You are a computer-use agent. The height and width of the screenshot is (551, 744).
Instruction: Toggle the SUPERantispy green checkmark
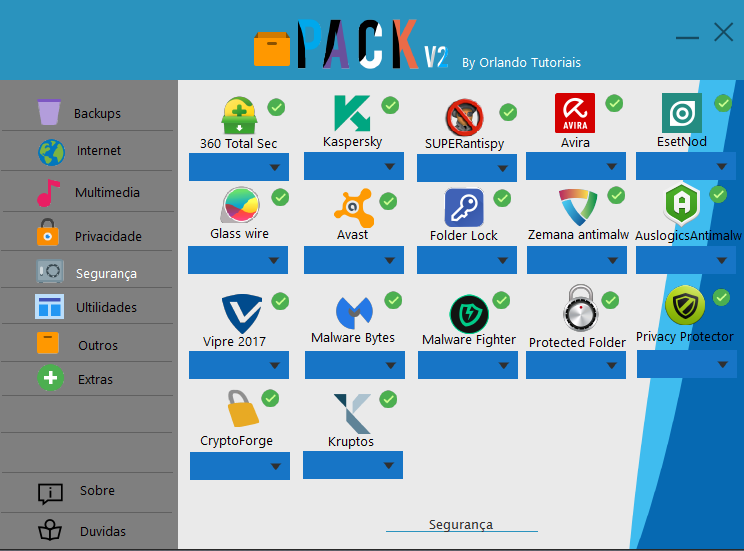[508, 112]
